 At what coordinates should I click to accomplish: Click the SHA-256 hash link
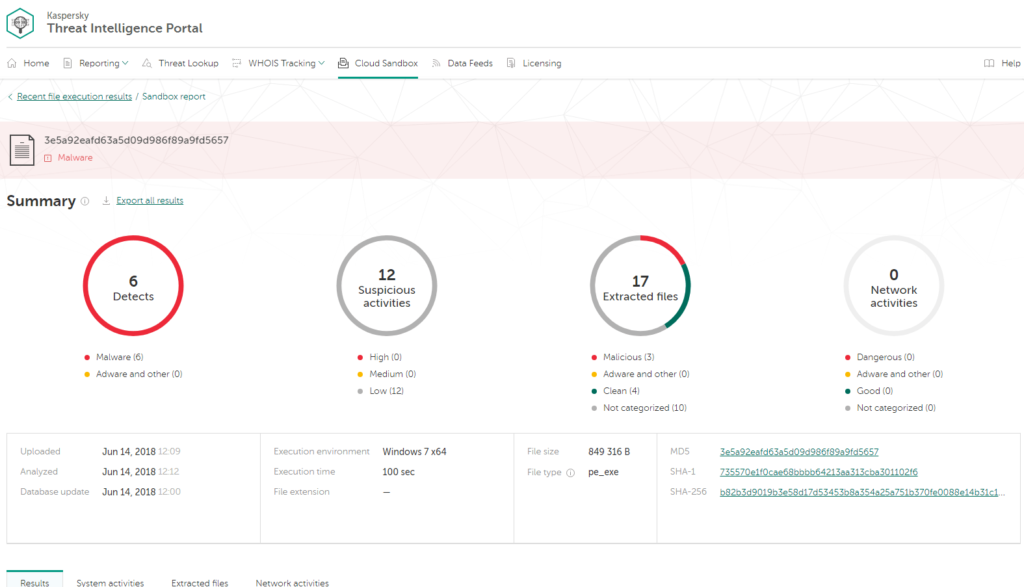pyautogui.click(x=860, y=492)
